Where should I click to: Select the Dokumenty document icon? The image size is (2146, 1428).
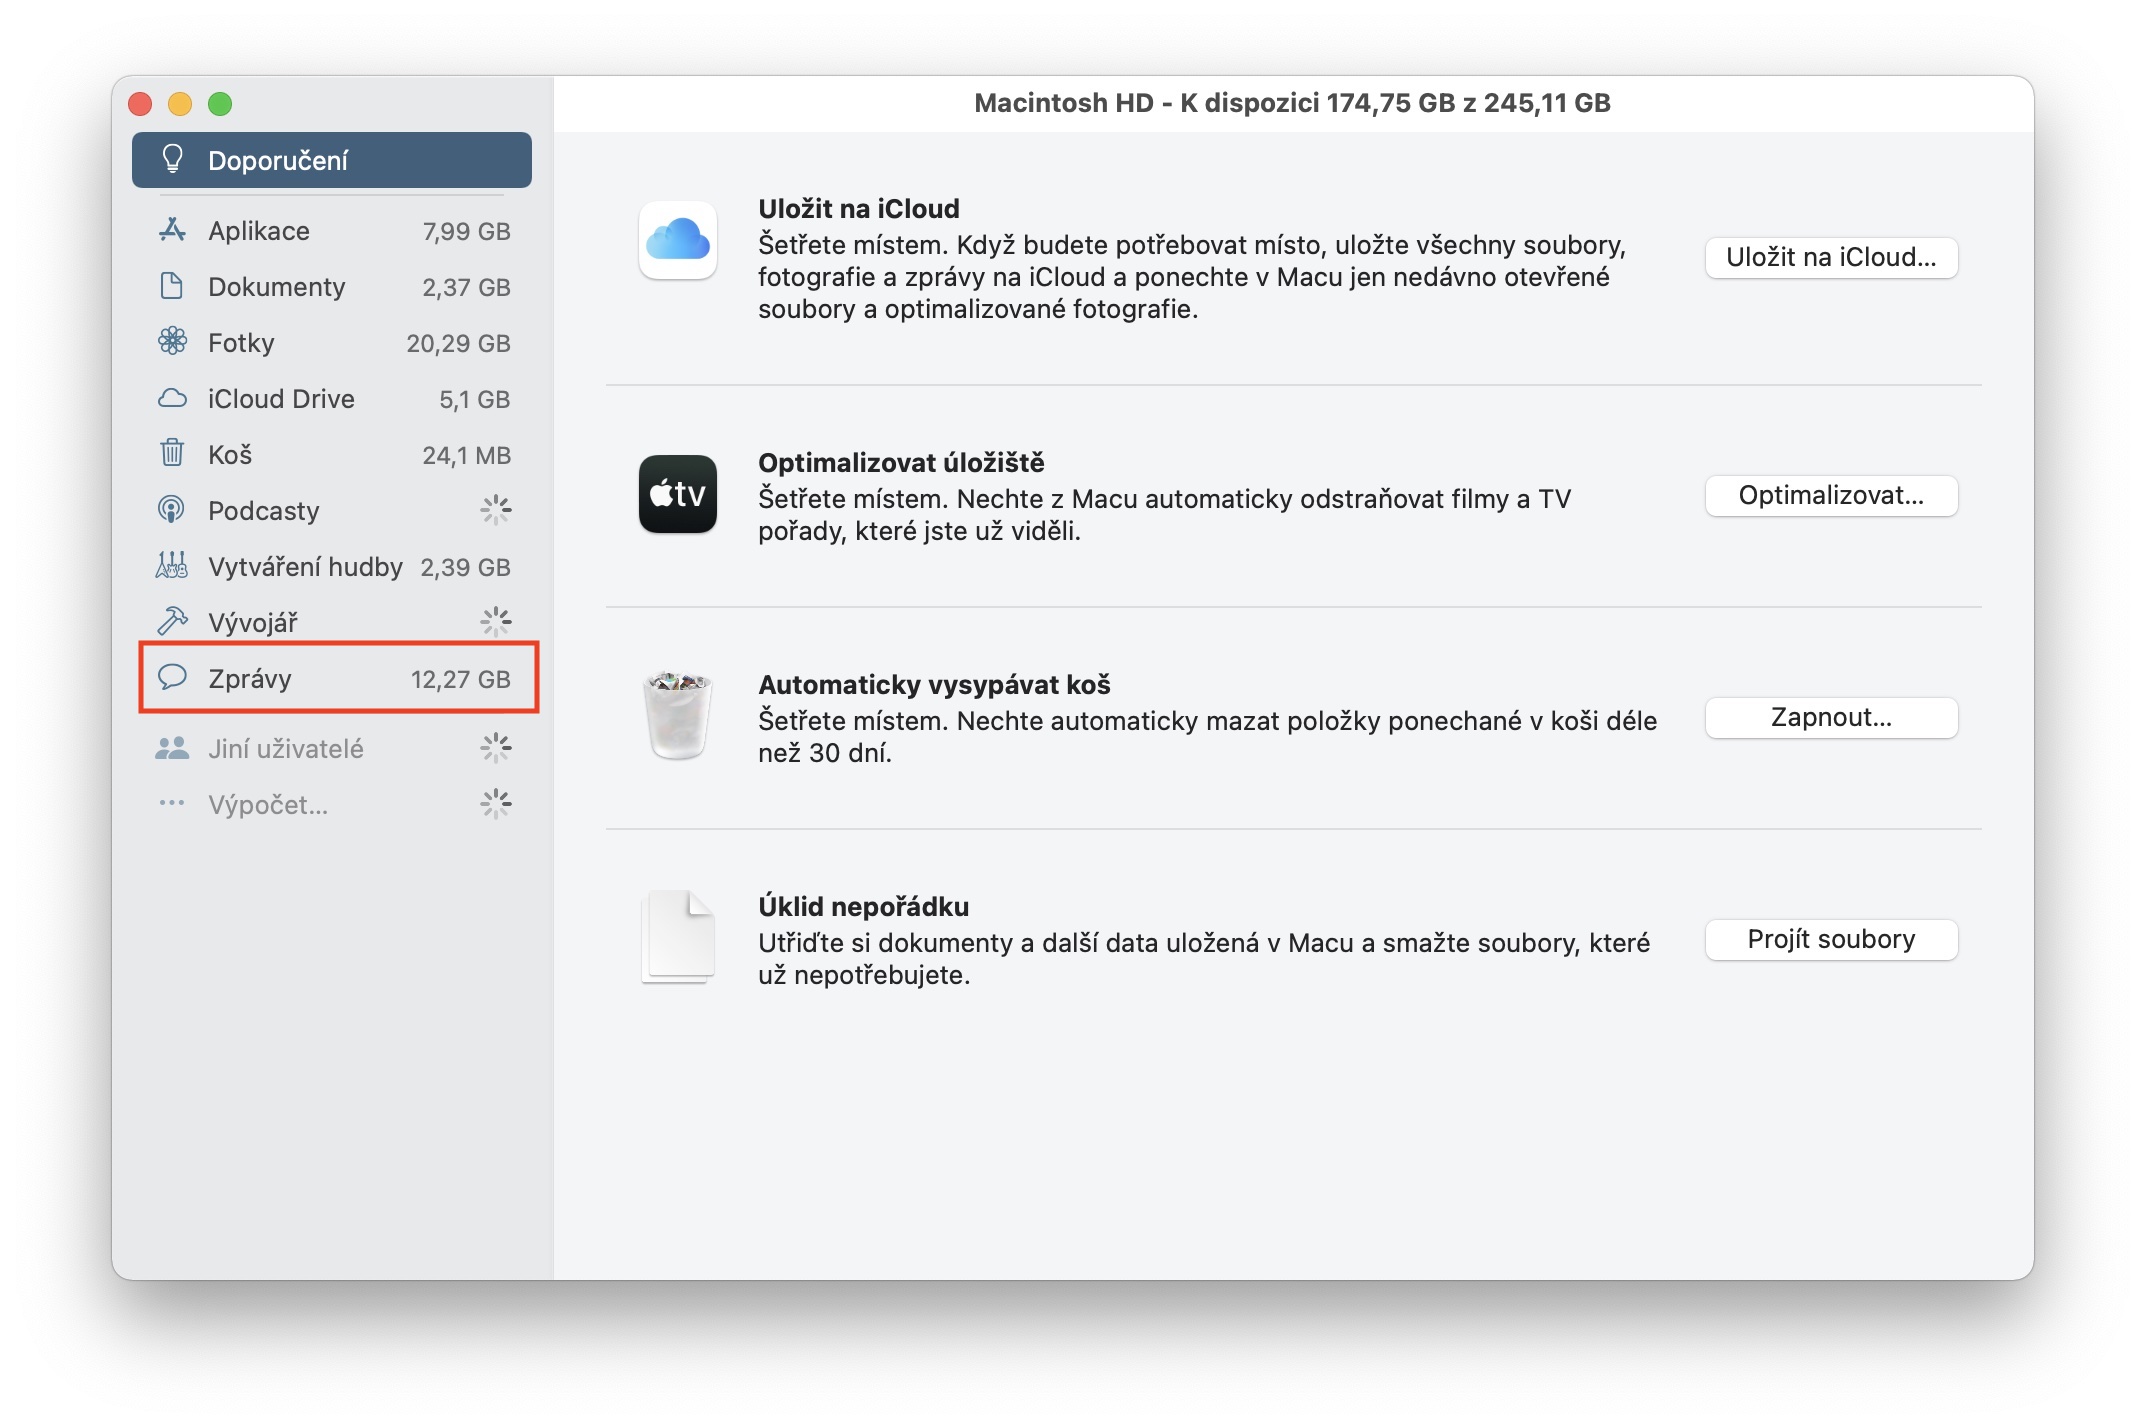coord(172,286)
